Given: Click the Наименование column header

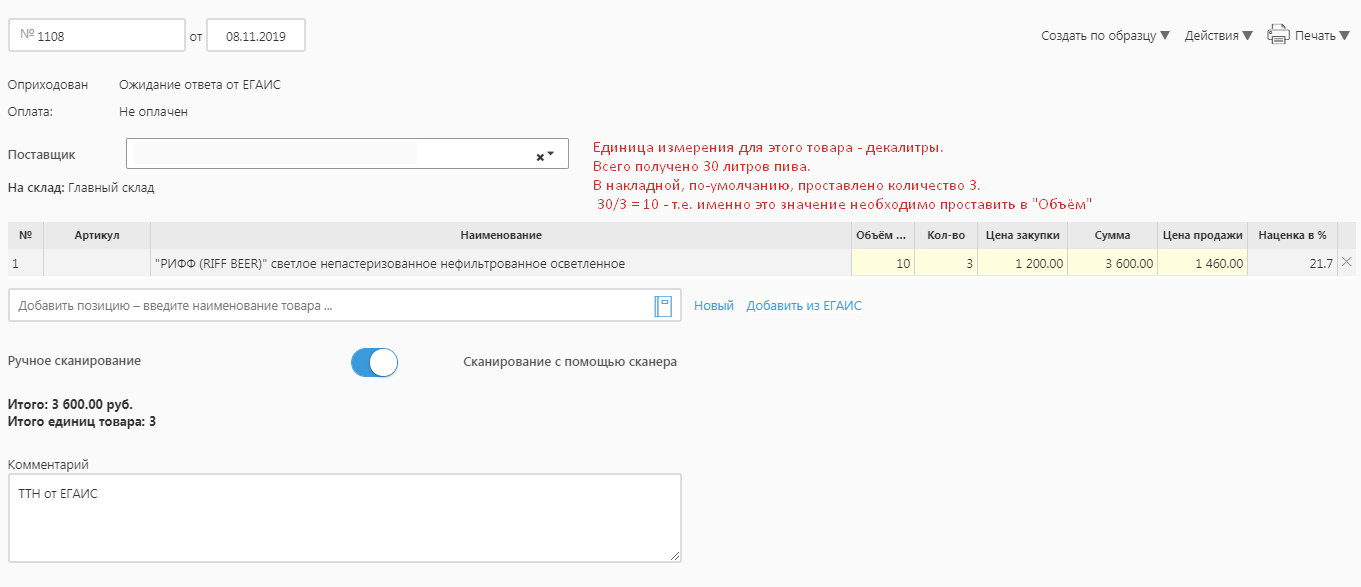Looking at the screenshot, I should [501, 235].
